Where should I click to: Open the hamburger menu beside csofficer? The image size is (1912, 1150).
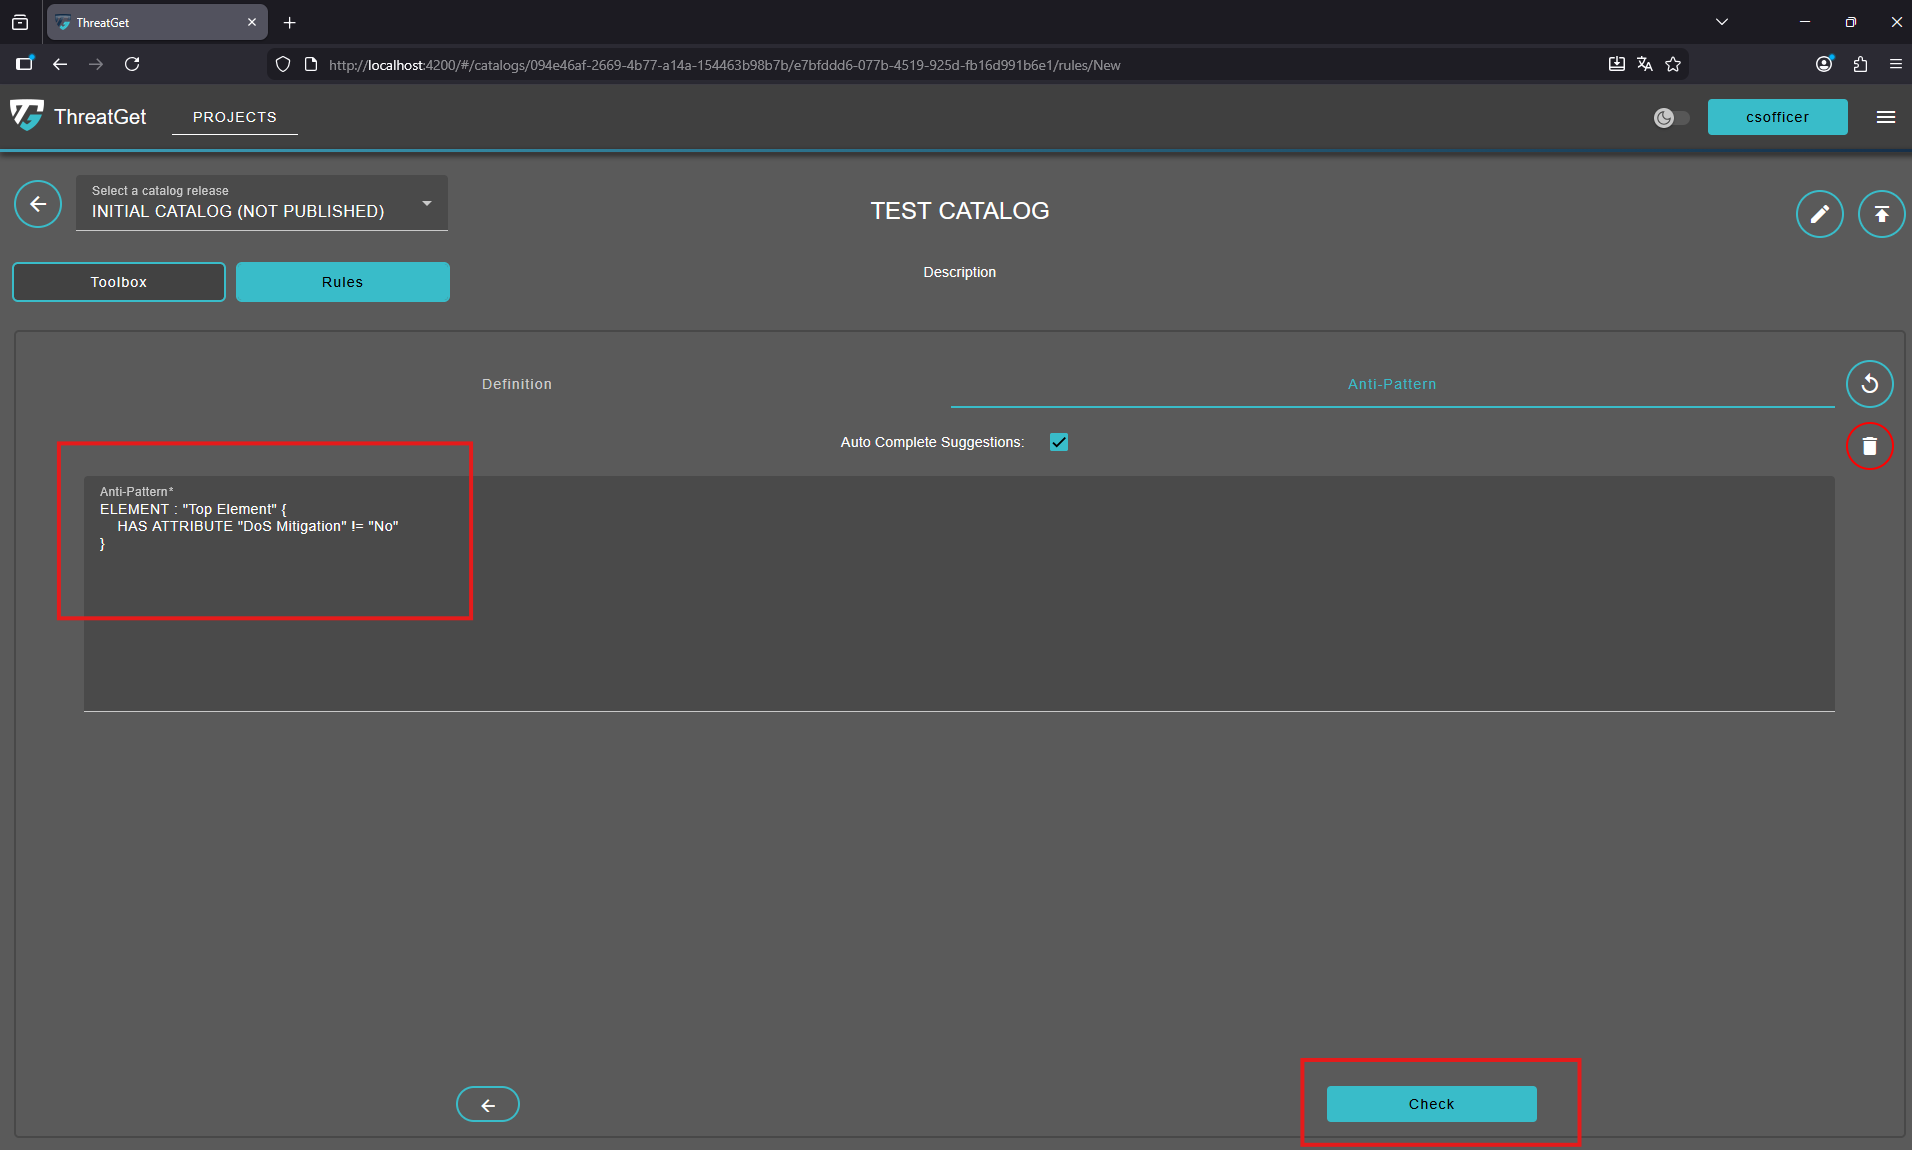(x=1886, y=117)
